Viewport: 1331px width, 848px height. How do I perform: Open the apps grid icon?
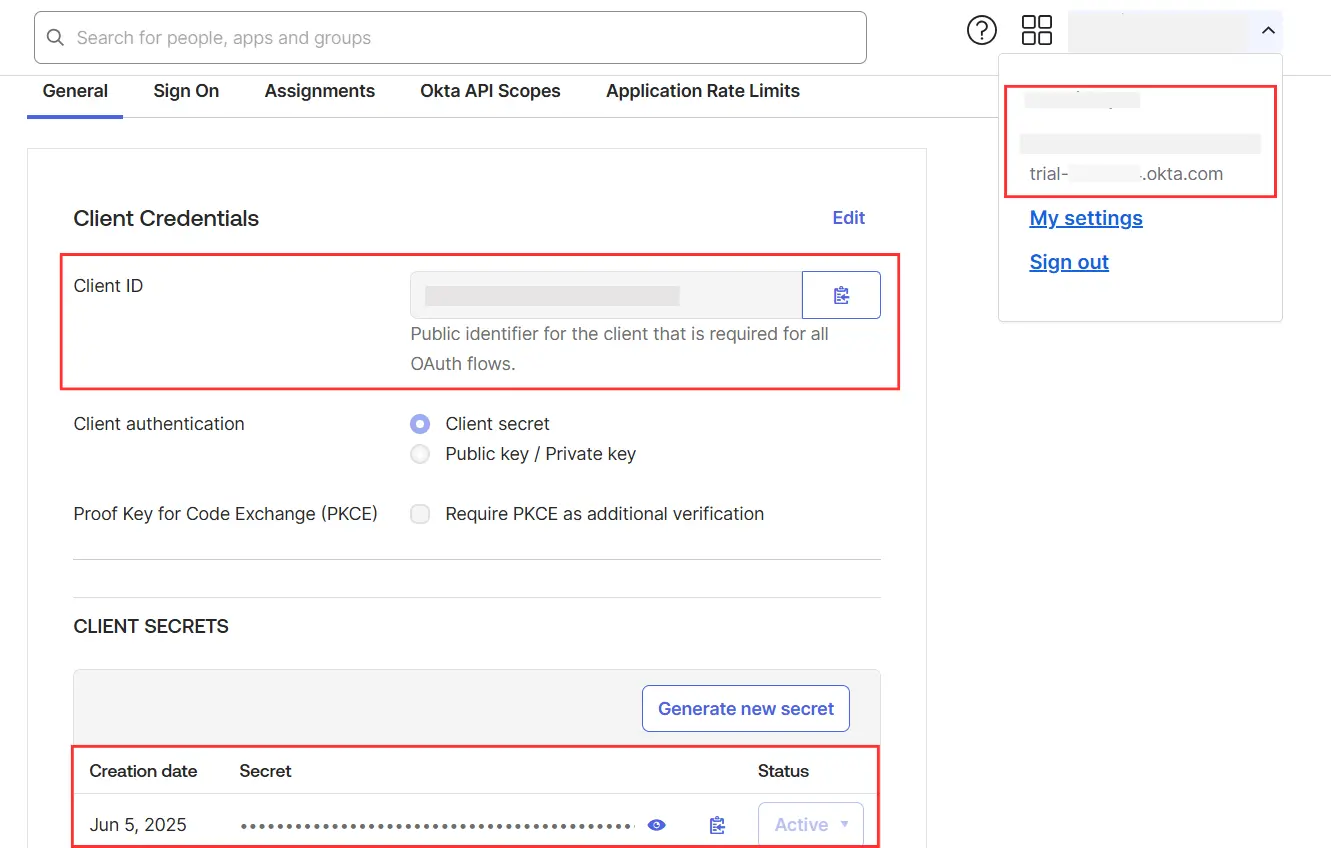point(1037,30)
